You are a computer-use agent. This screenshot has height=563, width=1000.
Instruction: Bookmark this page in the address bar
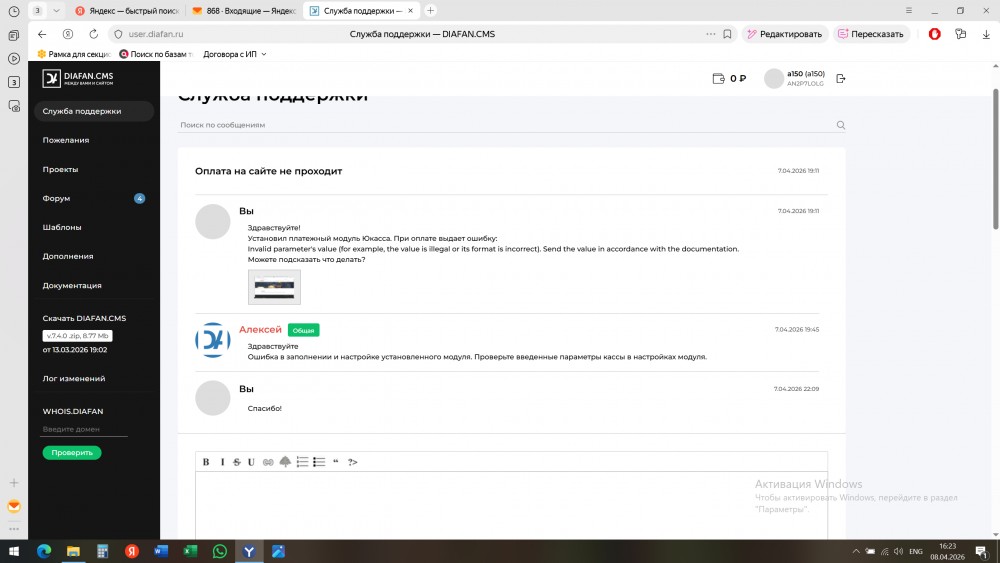point(727,34)
